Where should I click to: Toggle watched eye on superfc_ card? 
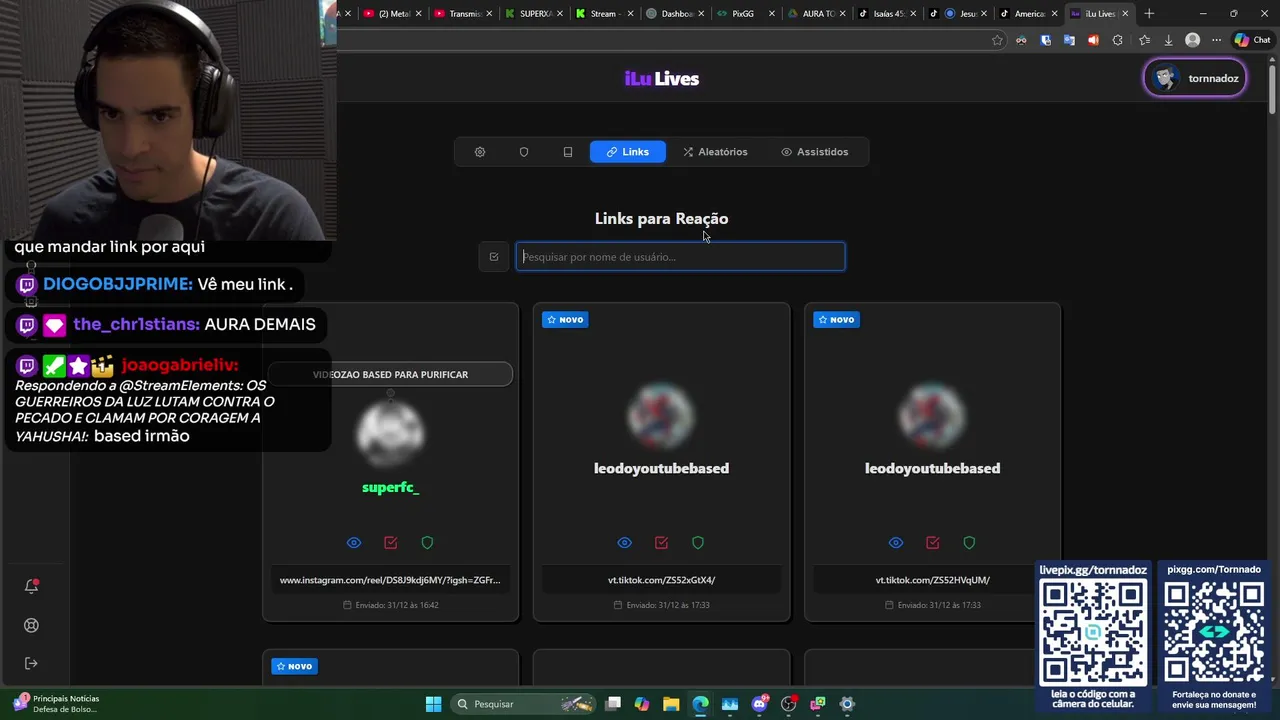tap(354, 543)
